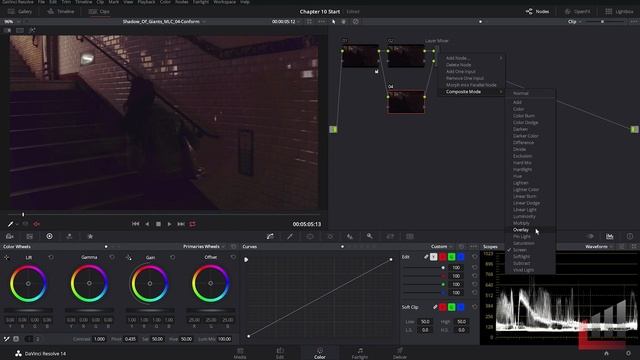640x360 pixels.
Task: Open the Sizing palette icon
Action: (x=390, y=236)
